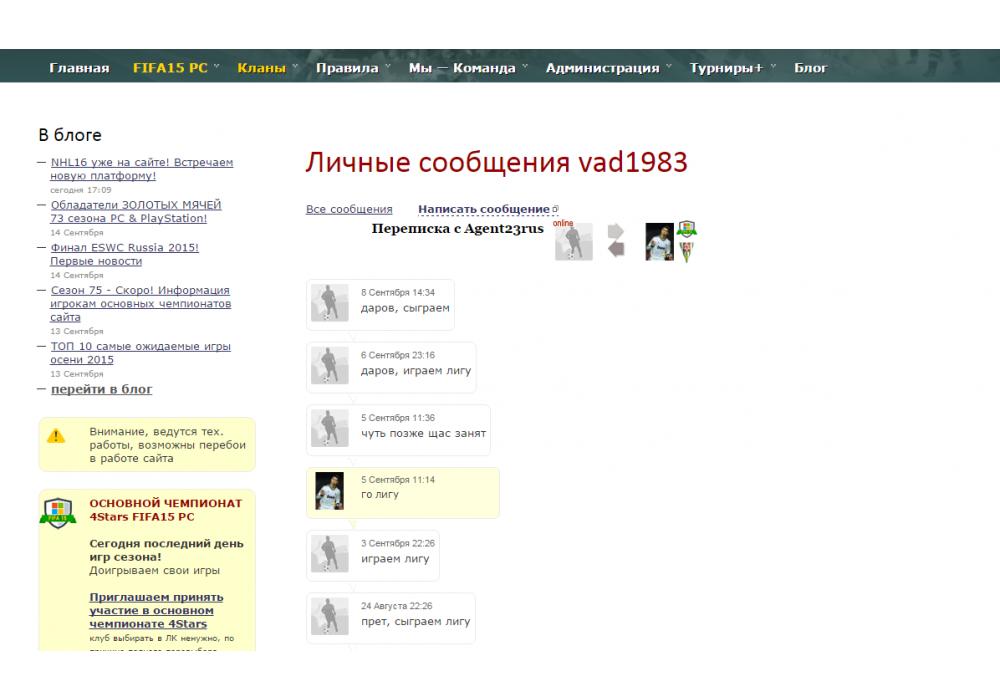This screenshot has width=1000, height=700.
Task: Click the avatar on the 'го лигу' message
Action: pyautogui.click(x=329, y=491)
